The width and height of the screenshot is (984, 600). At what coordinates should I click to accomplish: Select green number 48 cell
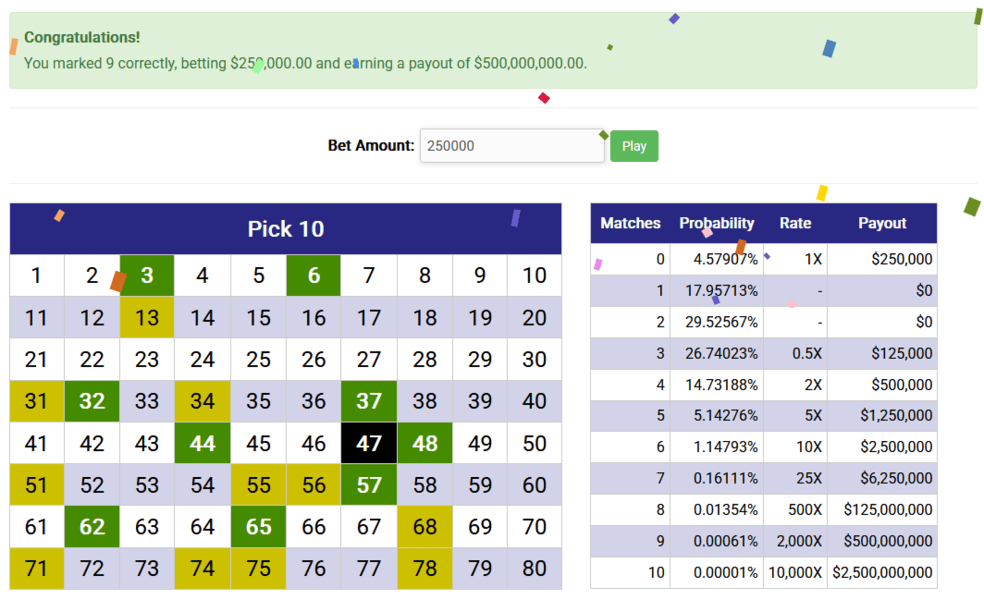click(424, 443)
